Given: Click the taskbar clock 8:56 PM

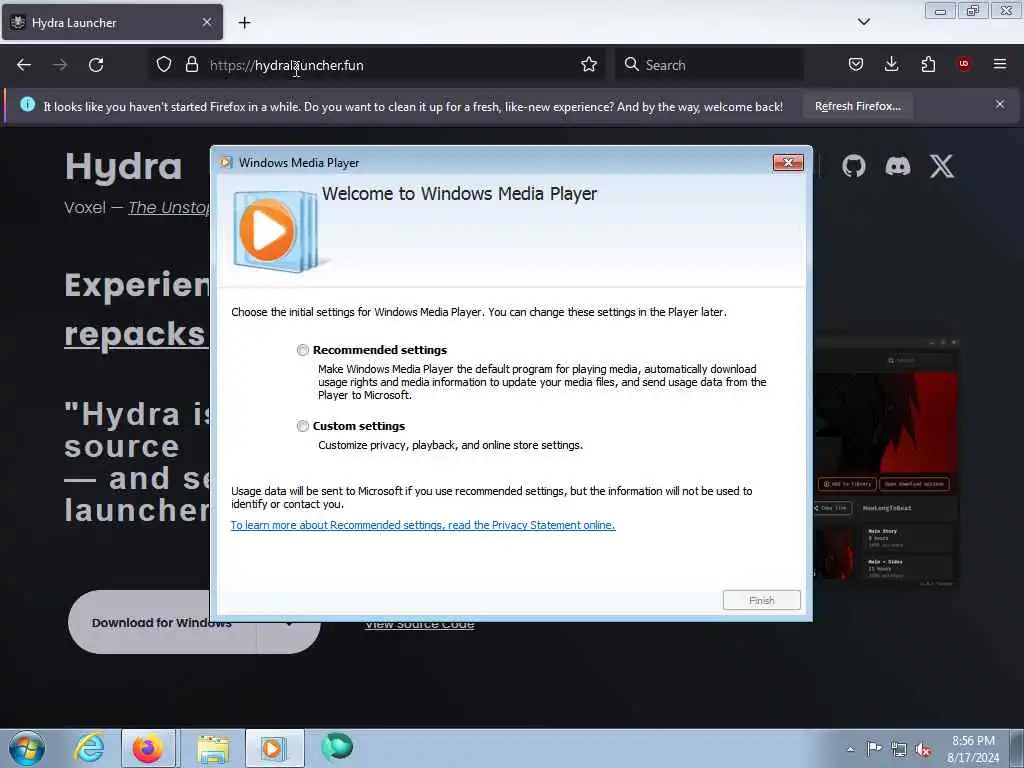Looking at the screenshot, I should click(x=973, y=748).
